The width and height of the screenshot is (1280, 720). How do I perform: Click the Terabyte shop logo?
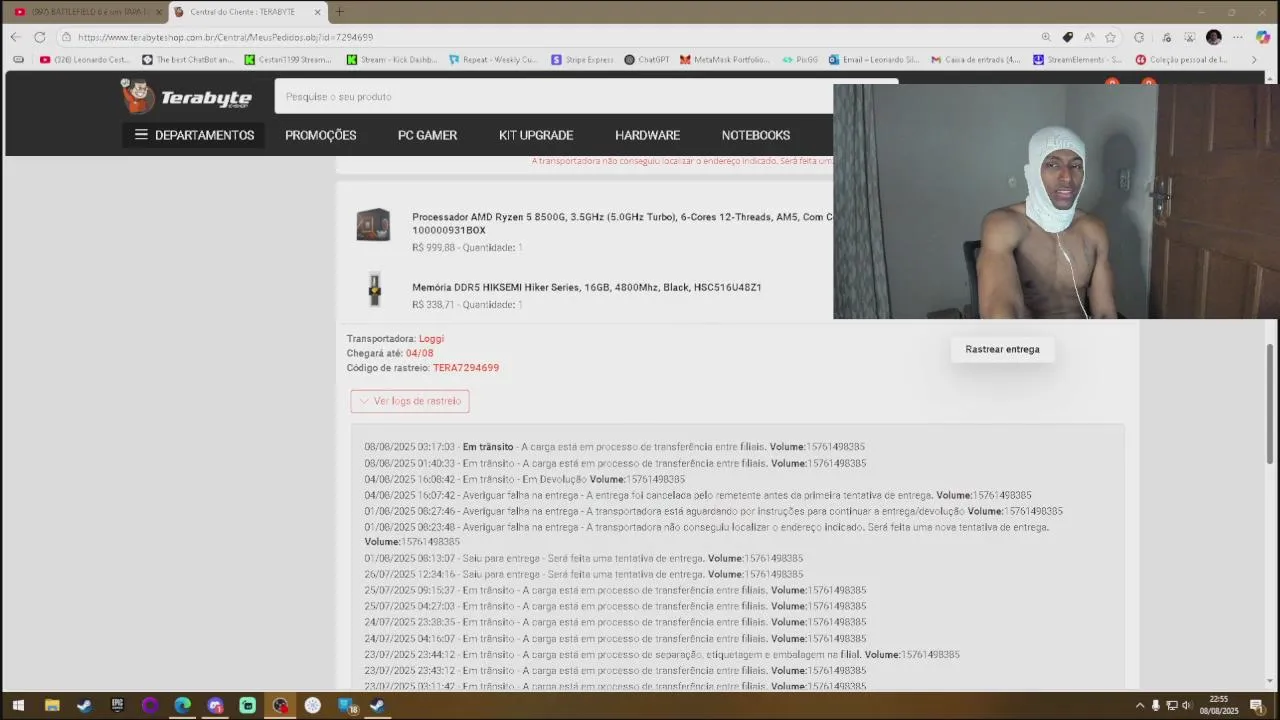point(186,96)
